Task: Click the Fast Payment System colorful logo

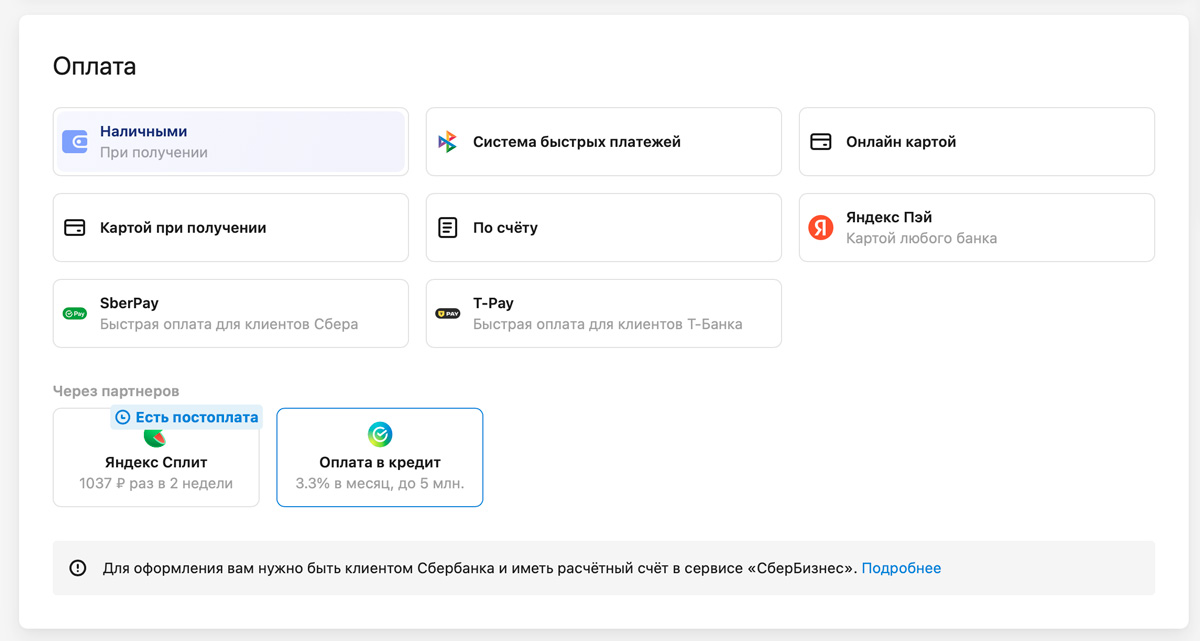Action: 448,142
